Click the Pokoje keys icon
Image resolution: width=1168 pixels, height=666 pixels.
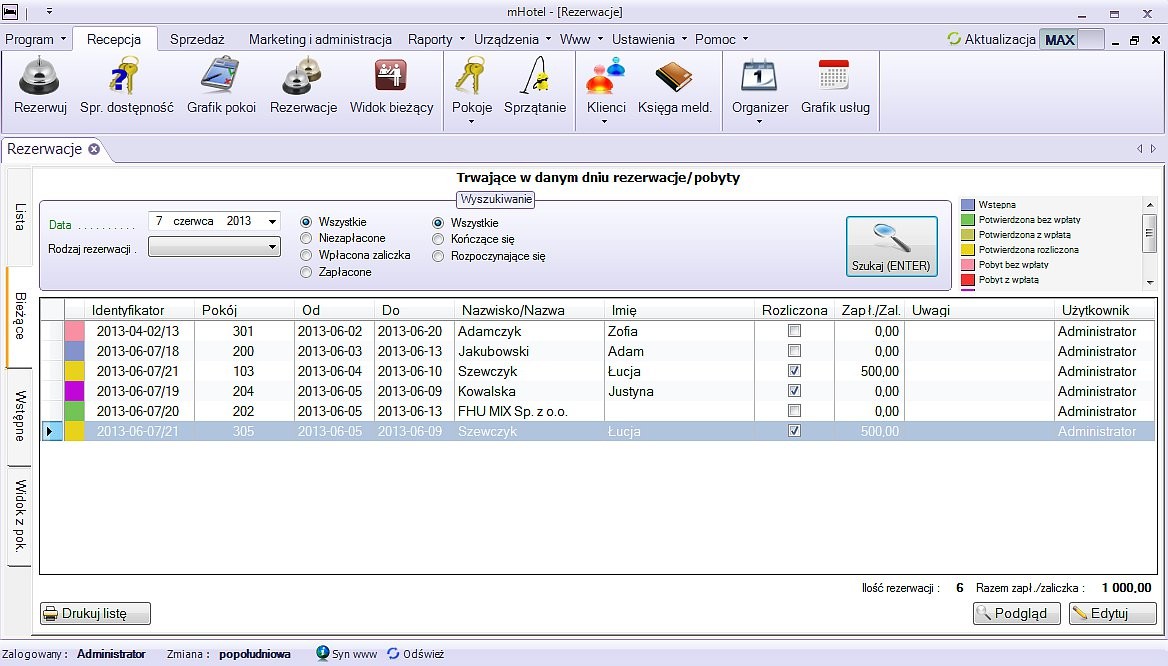[x=472, y=77]
